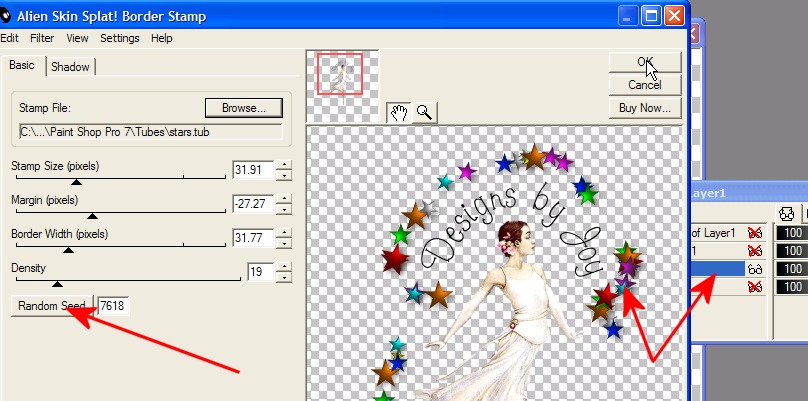The image size is (808, 401).
Task: Decrease Stamp Size with down spinner arrow
Action: pos(283,175)
